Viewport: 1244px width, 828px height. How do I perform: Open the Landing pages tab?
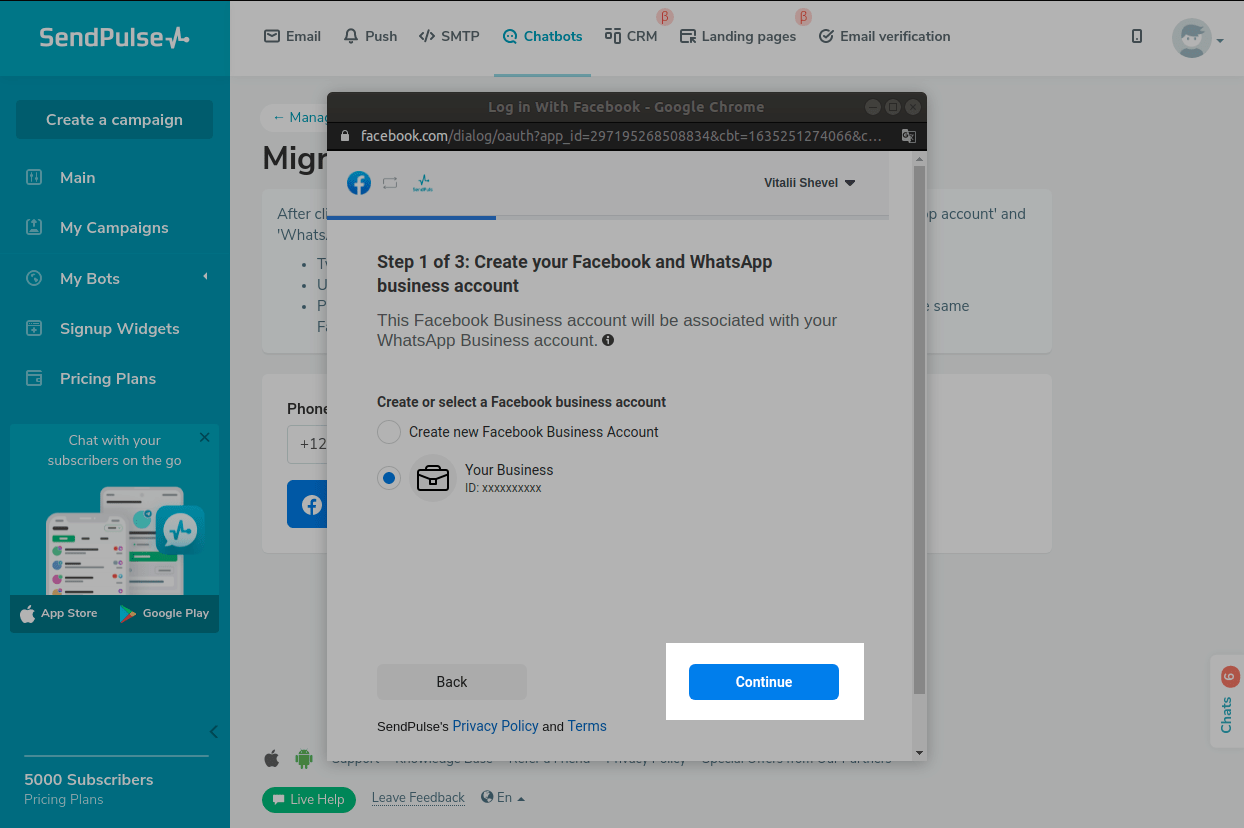[738, 36]
